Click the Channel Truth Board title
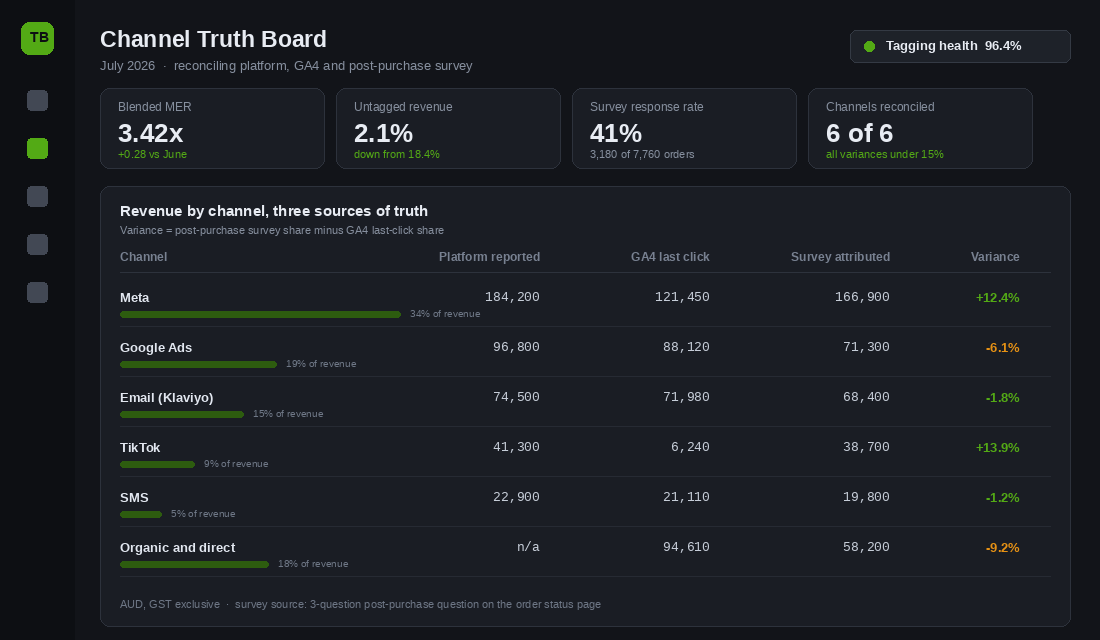 pyautogui.click(x=213, y=39)
